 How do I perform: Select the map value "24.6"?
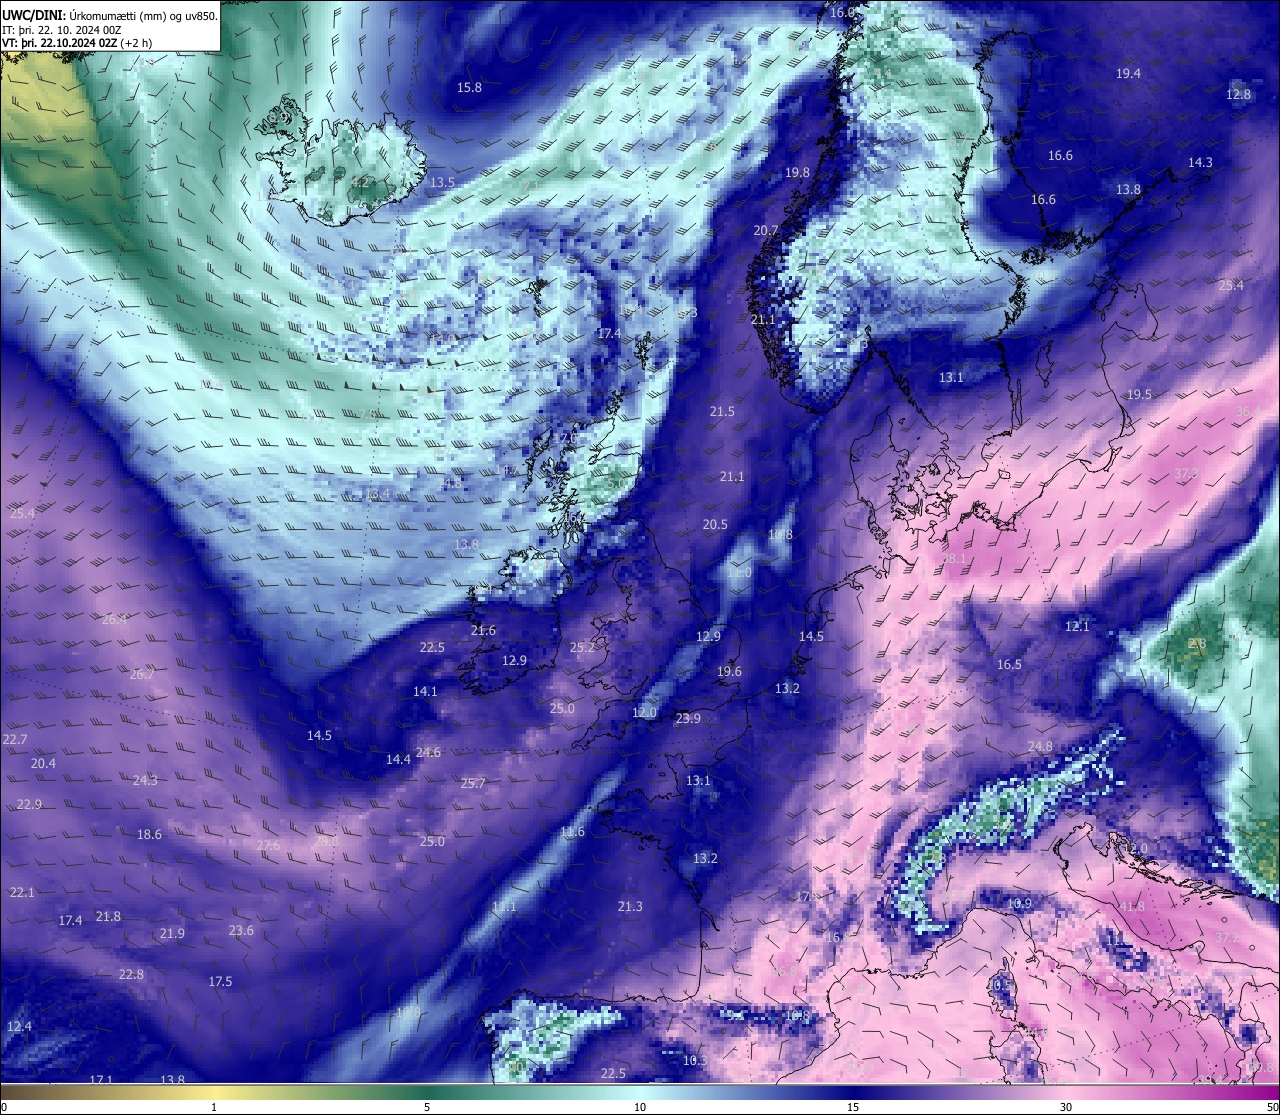point(428,752)
